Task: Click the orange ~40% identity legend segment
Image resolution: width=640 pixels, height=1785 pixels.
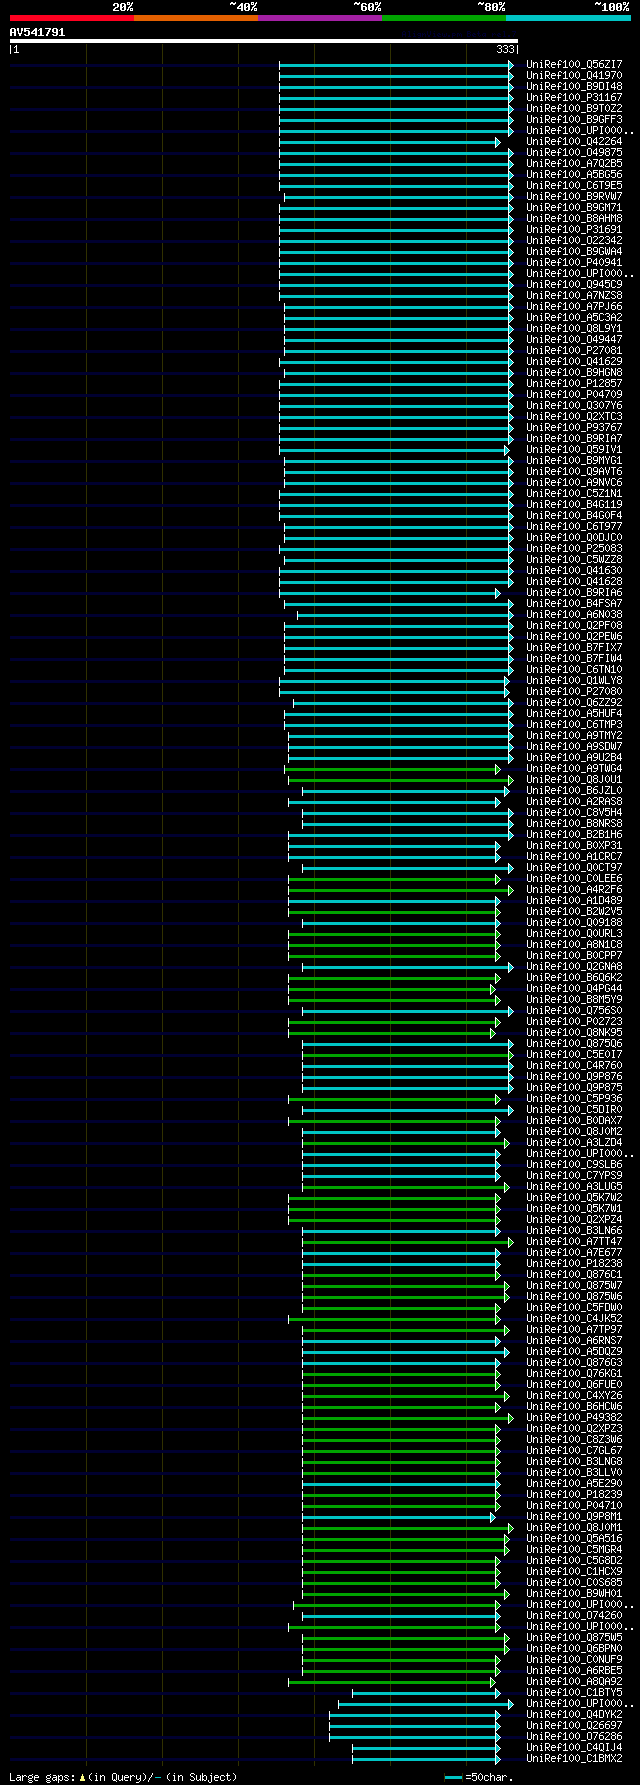Action: (x=196, y=18)
